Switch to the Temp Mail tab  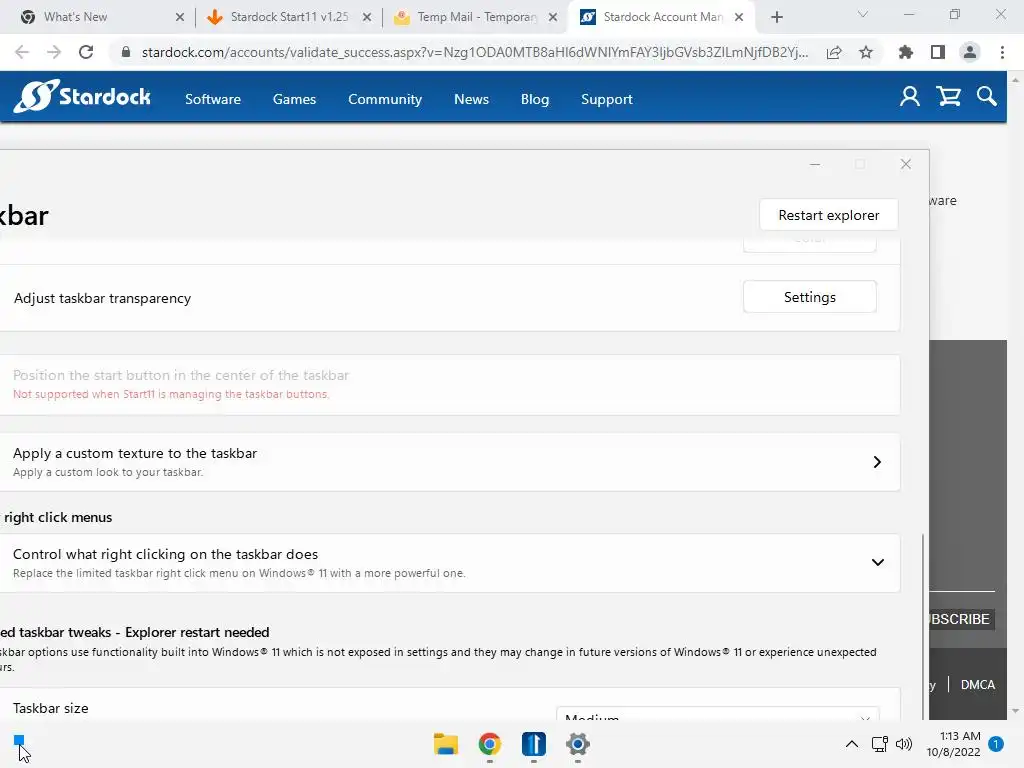point(474,17)
